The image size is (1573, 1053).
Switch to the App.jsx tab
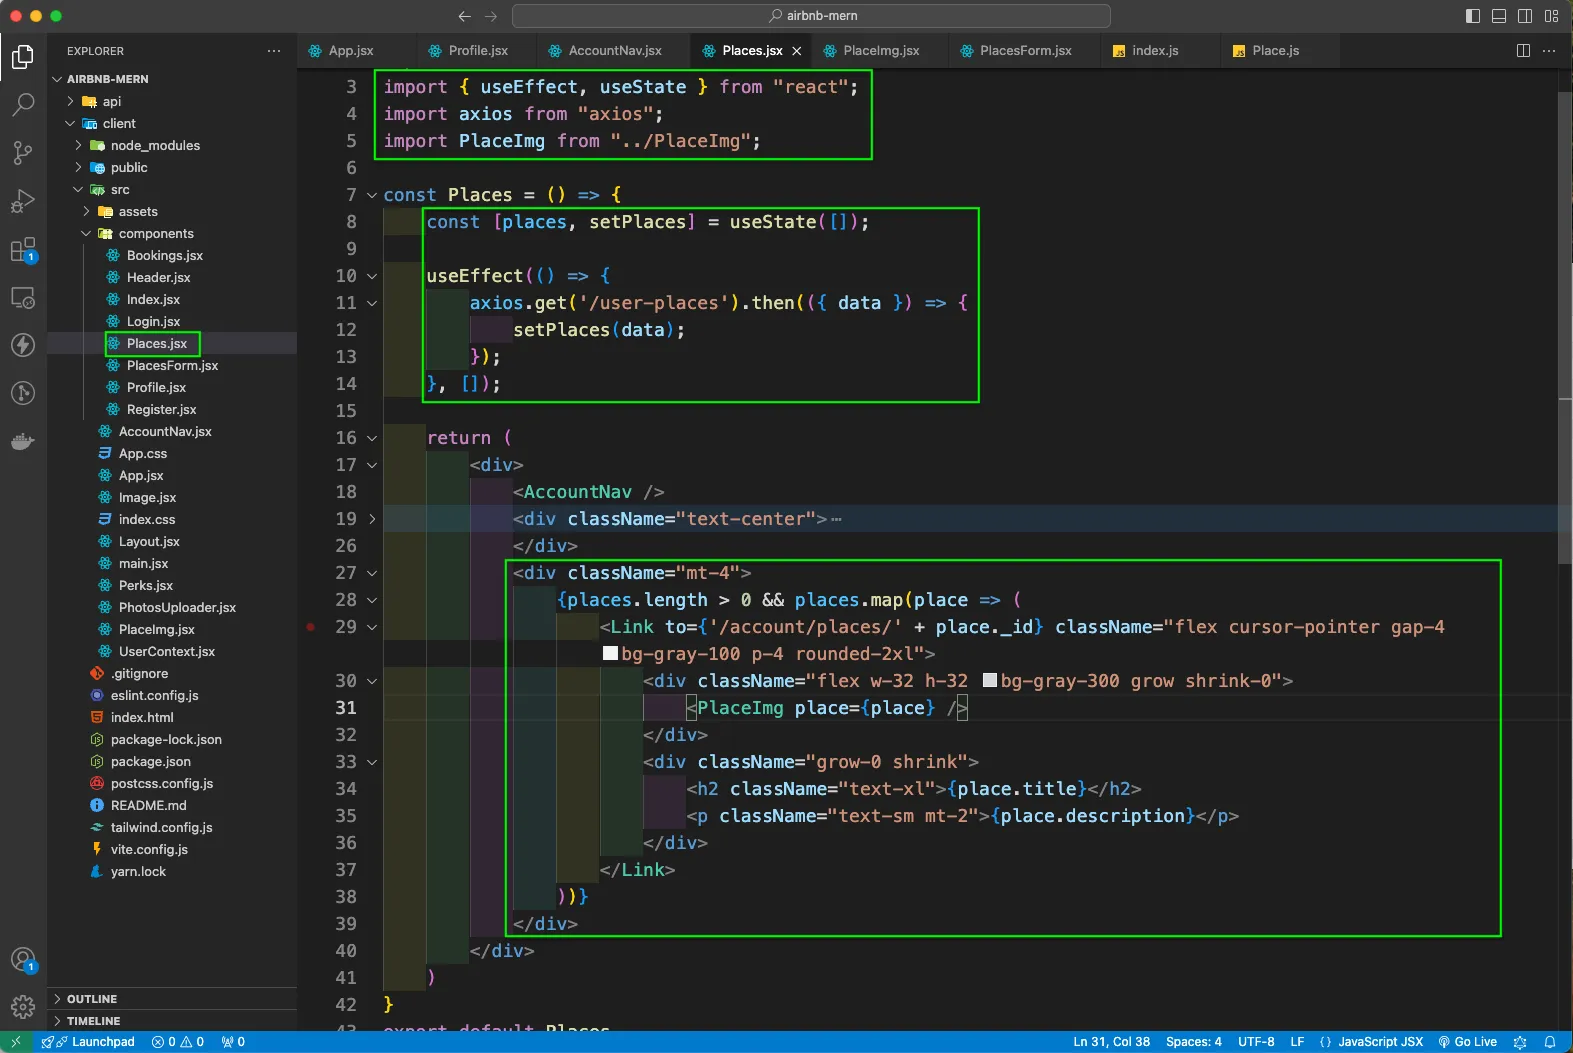(x=350, y=51)
